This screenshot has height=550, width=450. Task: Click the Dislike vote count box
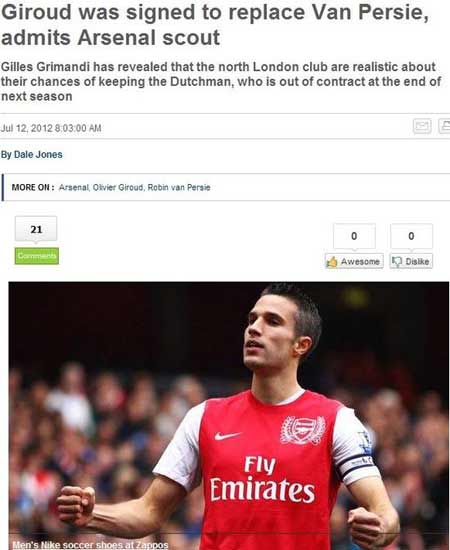411,236
